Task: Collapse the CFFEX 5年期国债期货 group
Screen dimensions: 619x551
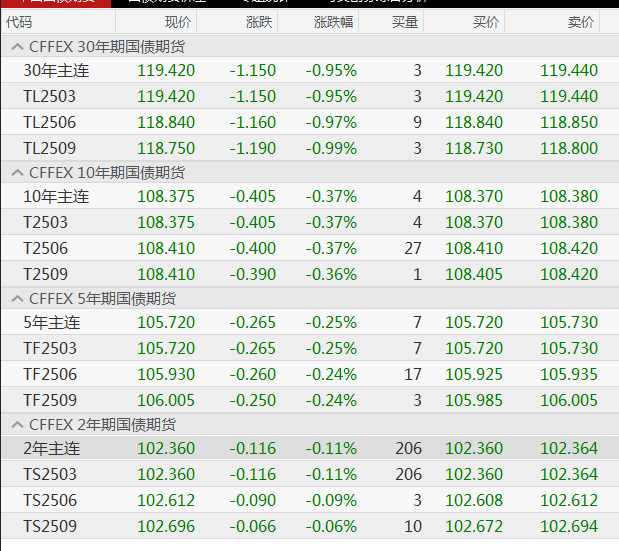Action: pyautogui.click(x=17, y=298)
